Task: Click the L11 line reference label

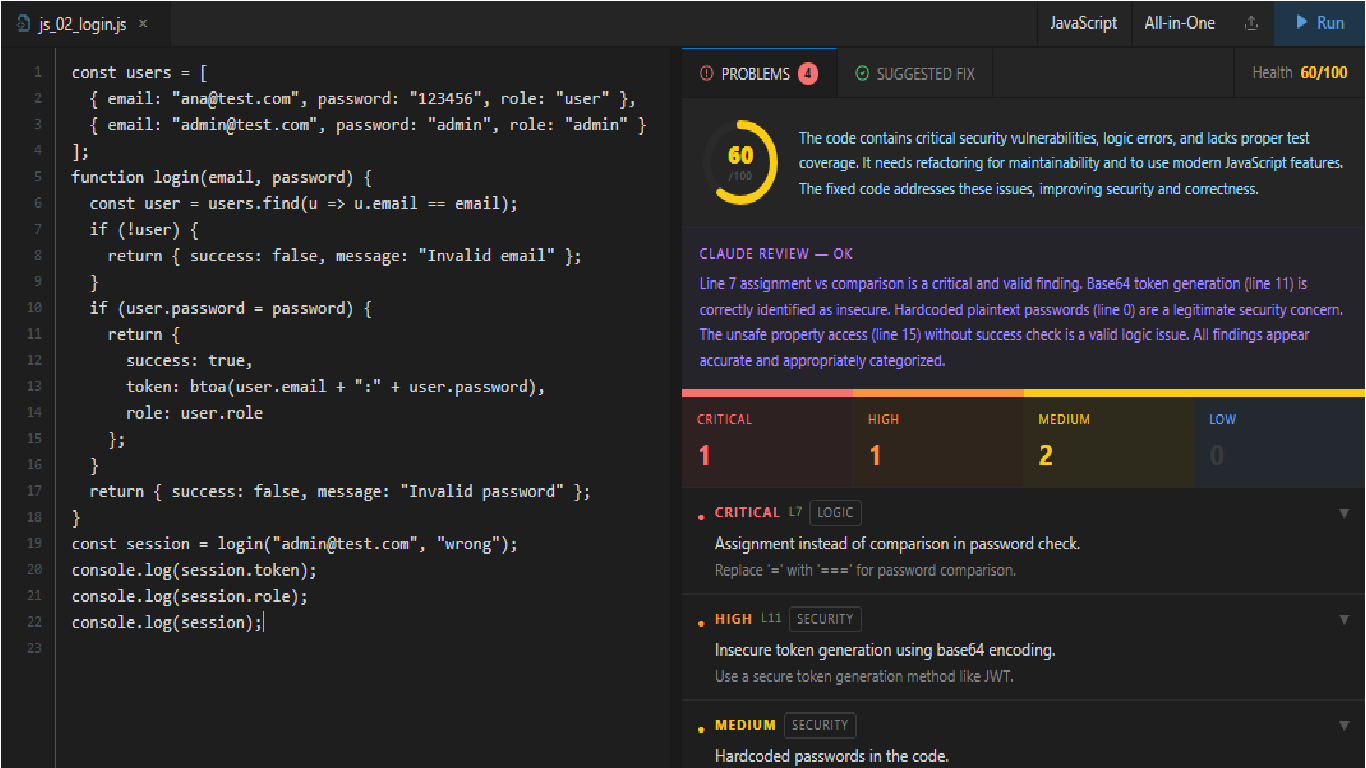Action: [x=771, y=618]
